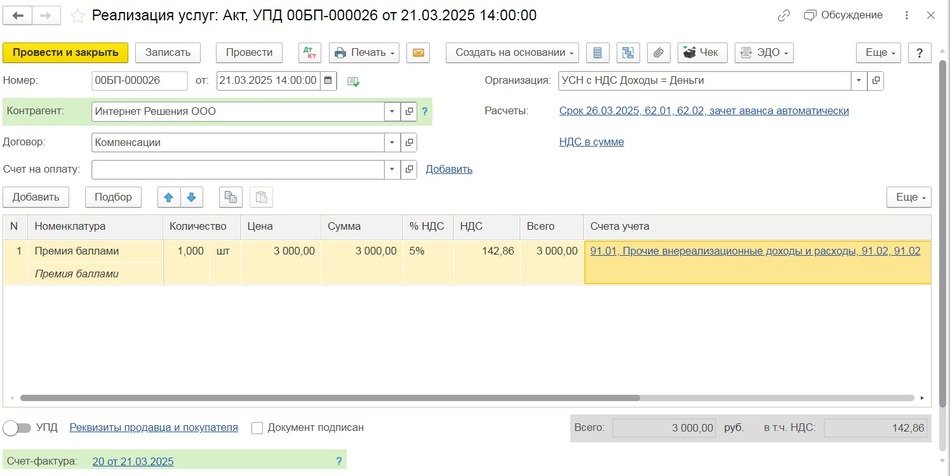Click the envelope email icon
Image resolution: width=950 pixels, height=476 pixels.
tap(418, 52)
